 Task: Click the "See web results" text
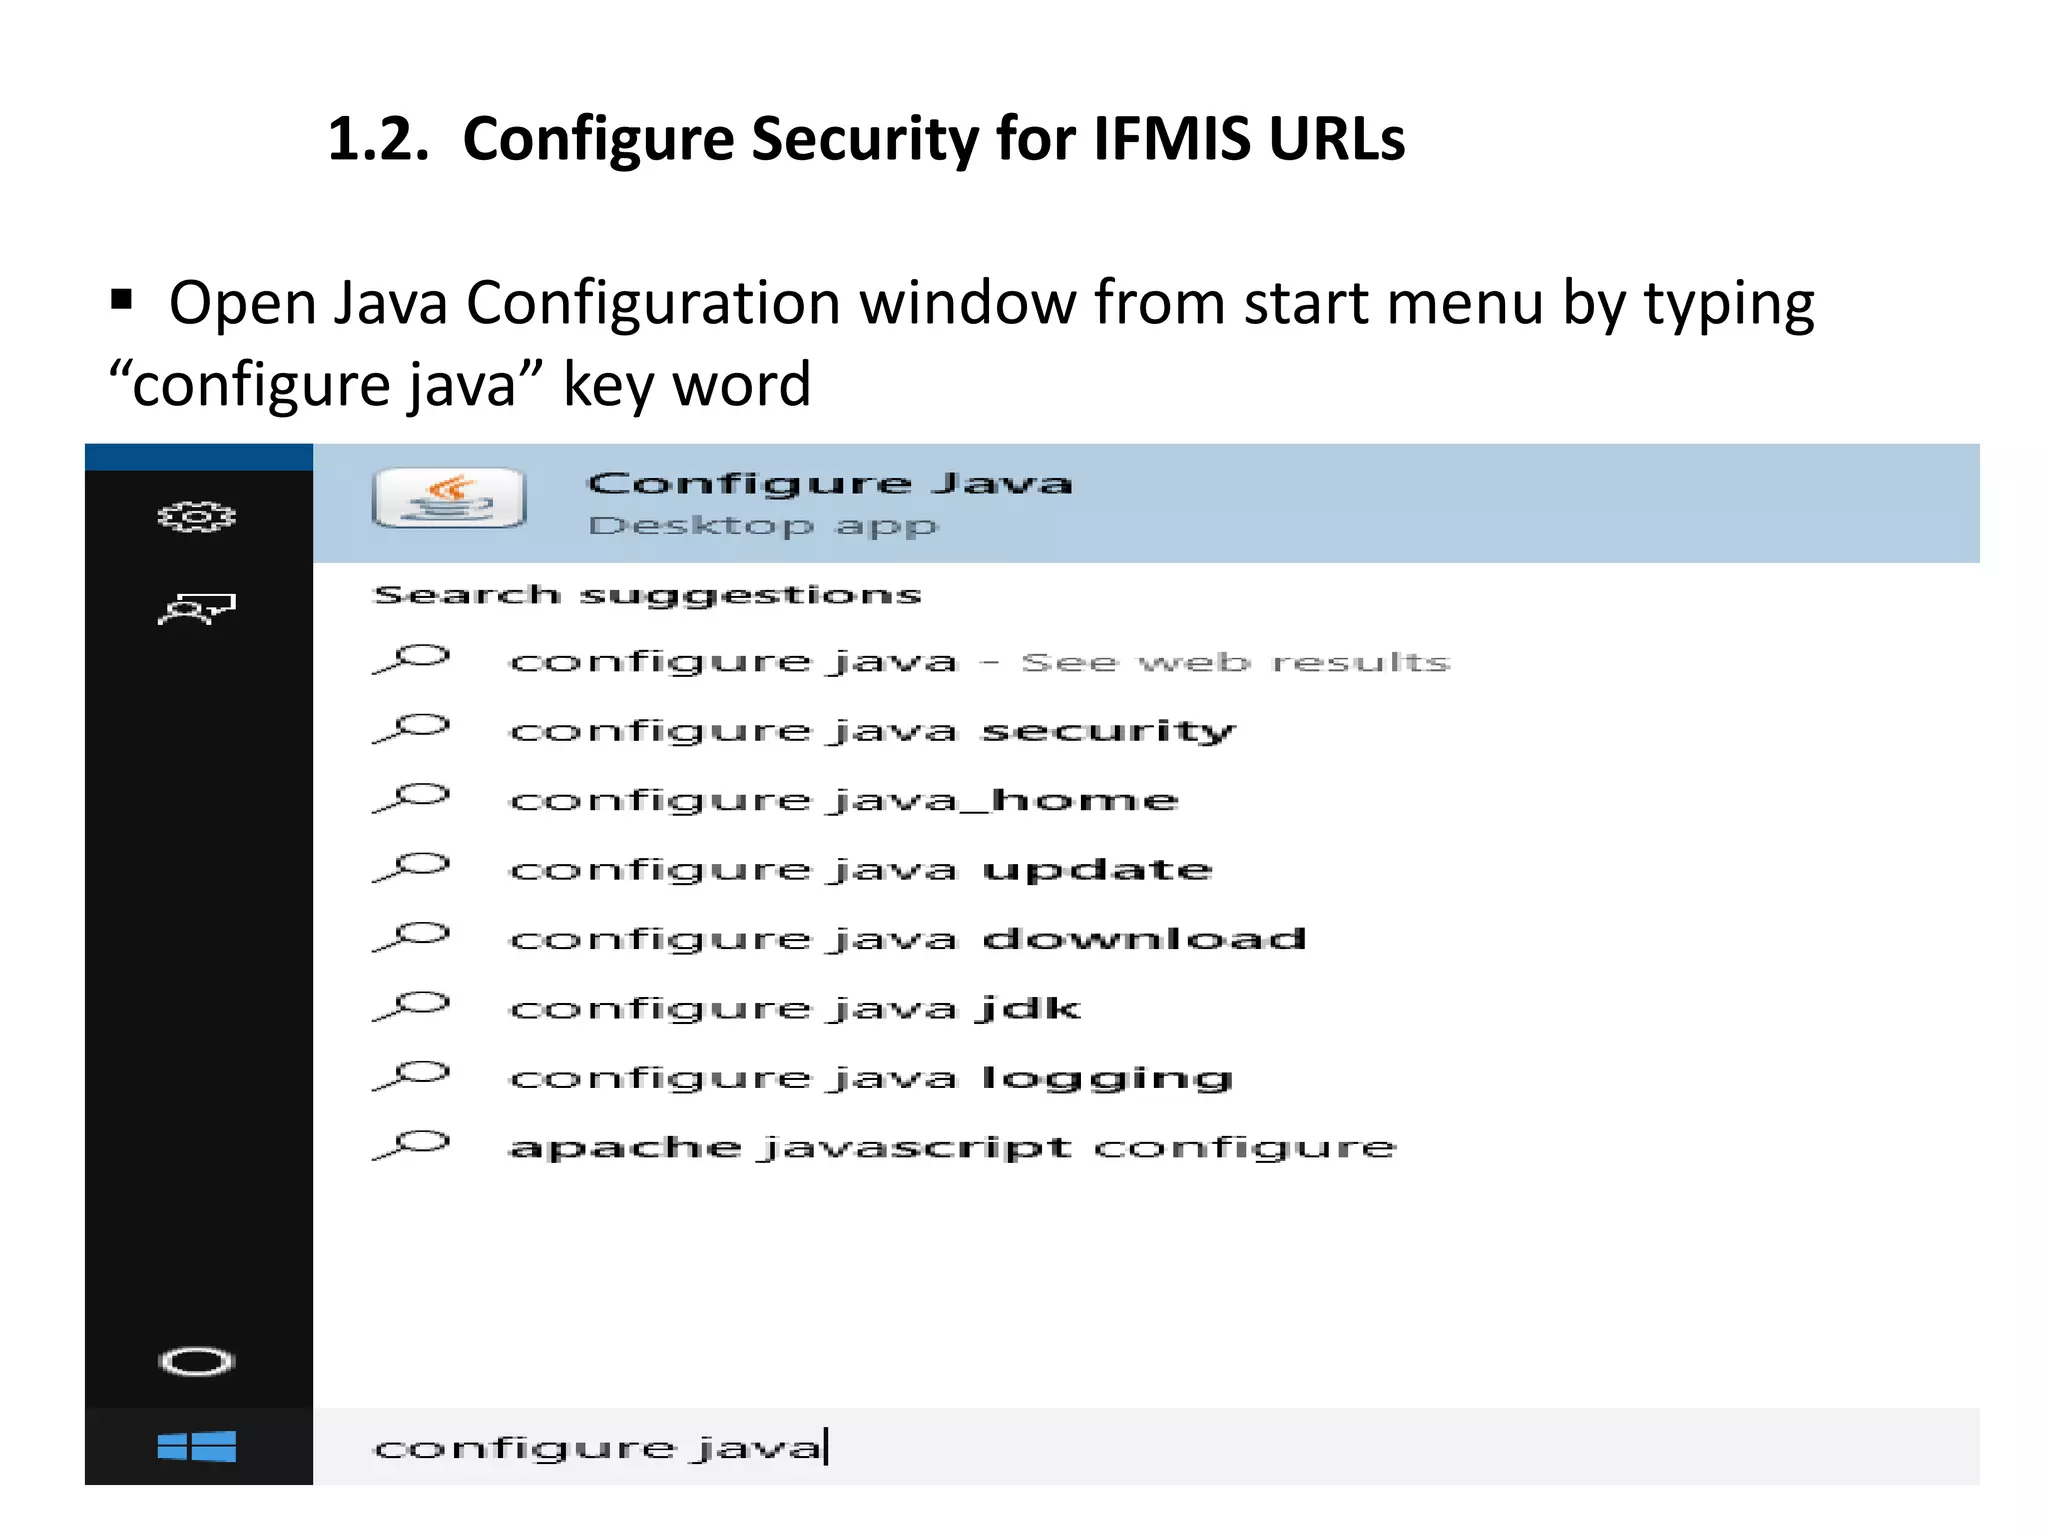(x=1234, y=662)
